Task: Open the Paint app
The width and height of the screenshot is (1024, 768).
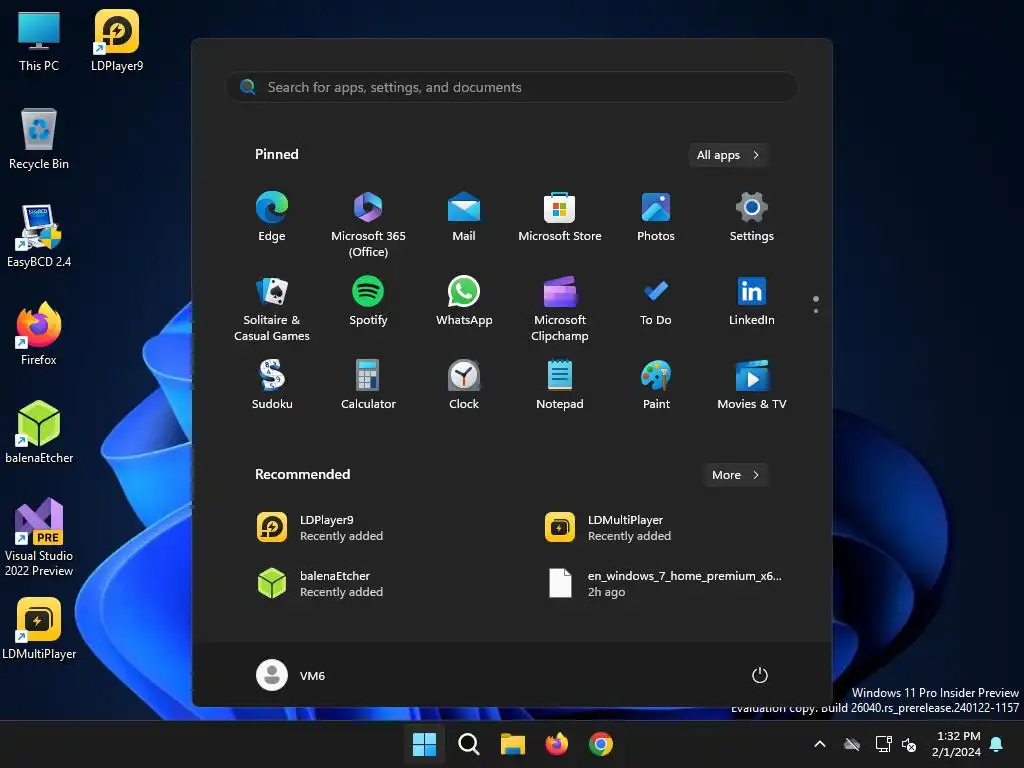Action: [x=656, y=385]
